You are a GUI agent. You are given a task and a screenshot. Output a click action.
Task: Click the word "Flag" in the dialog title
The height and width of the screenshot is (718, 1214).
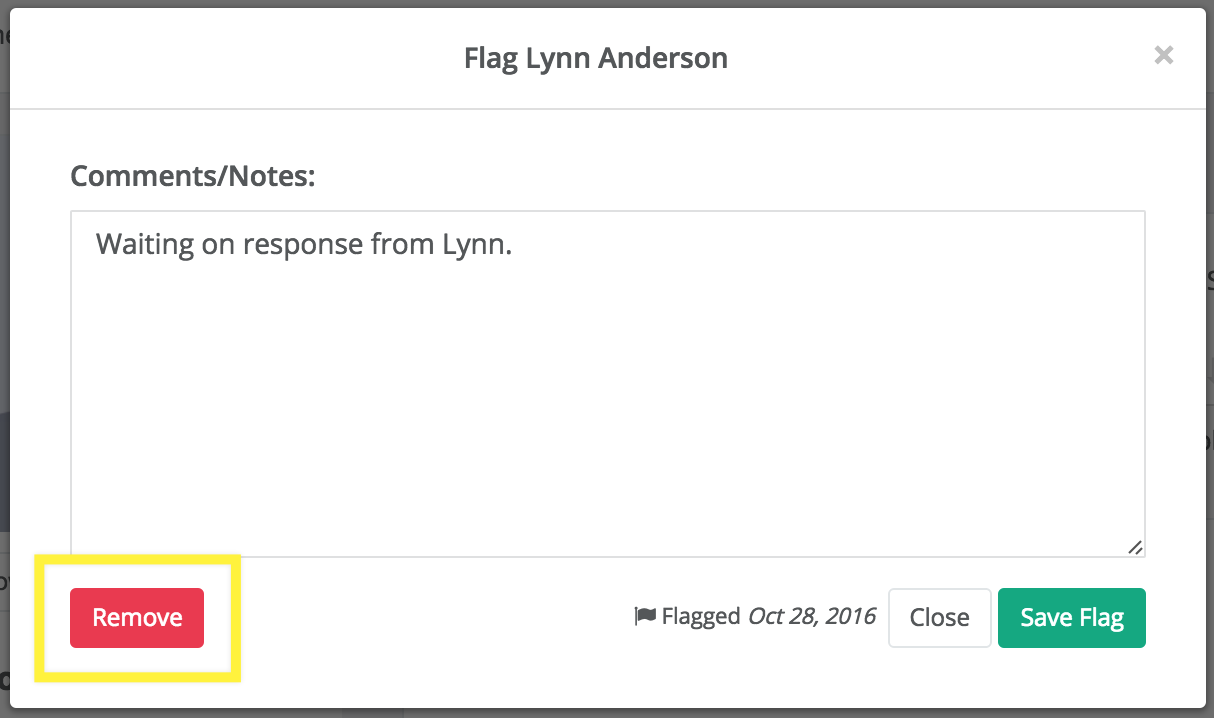pos(488,58)
